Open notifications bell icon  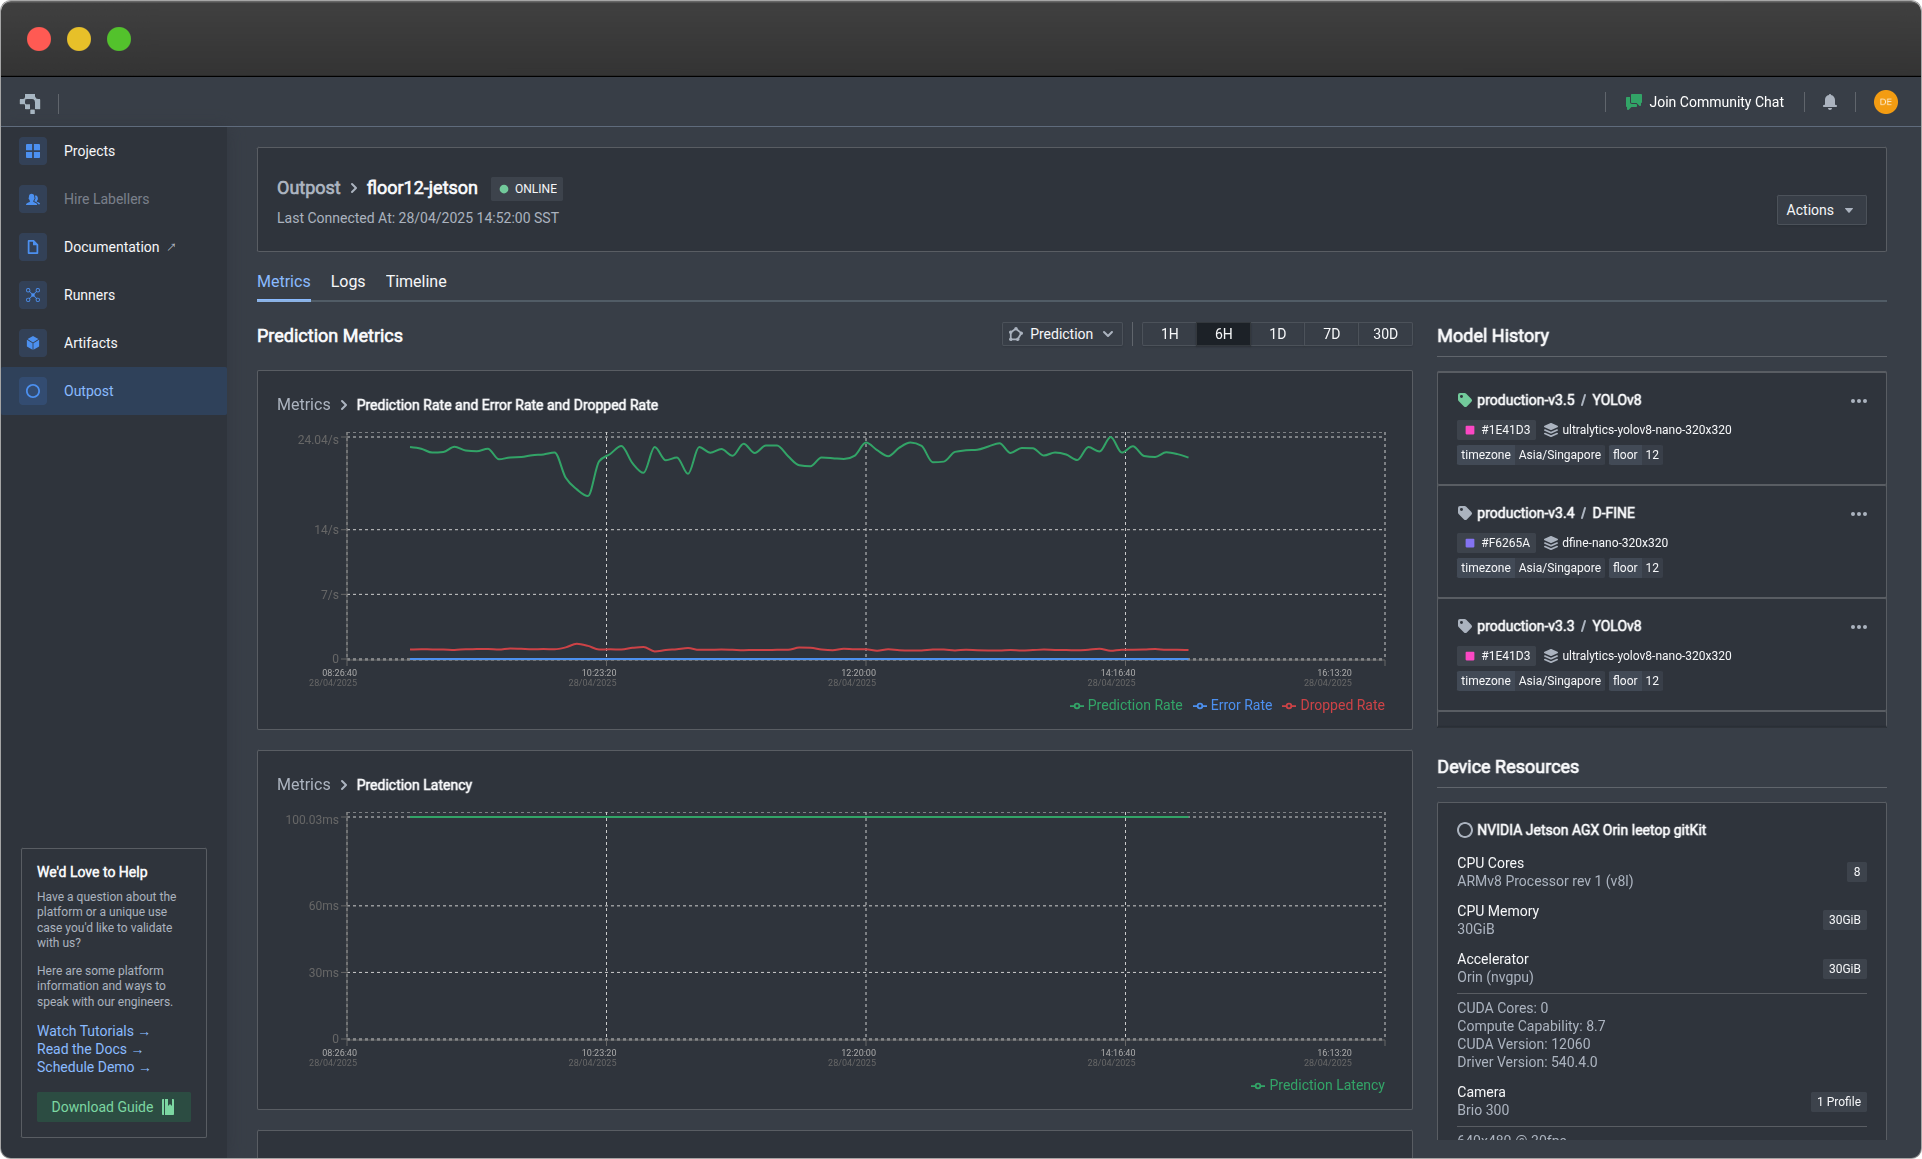[x=1829, y=102]
